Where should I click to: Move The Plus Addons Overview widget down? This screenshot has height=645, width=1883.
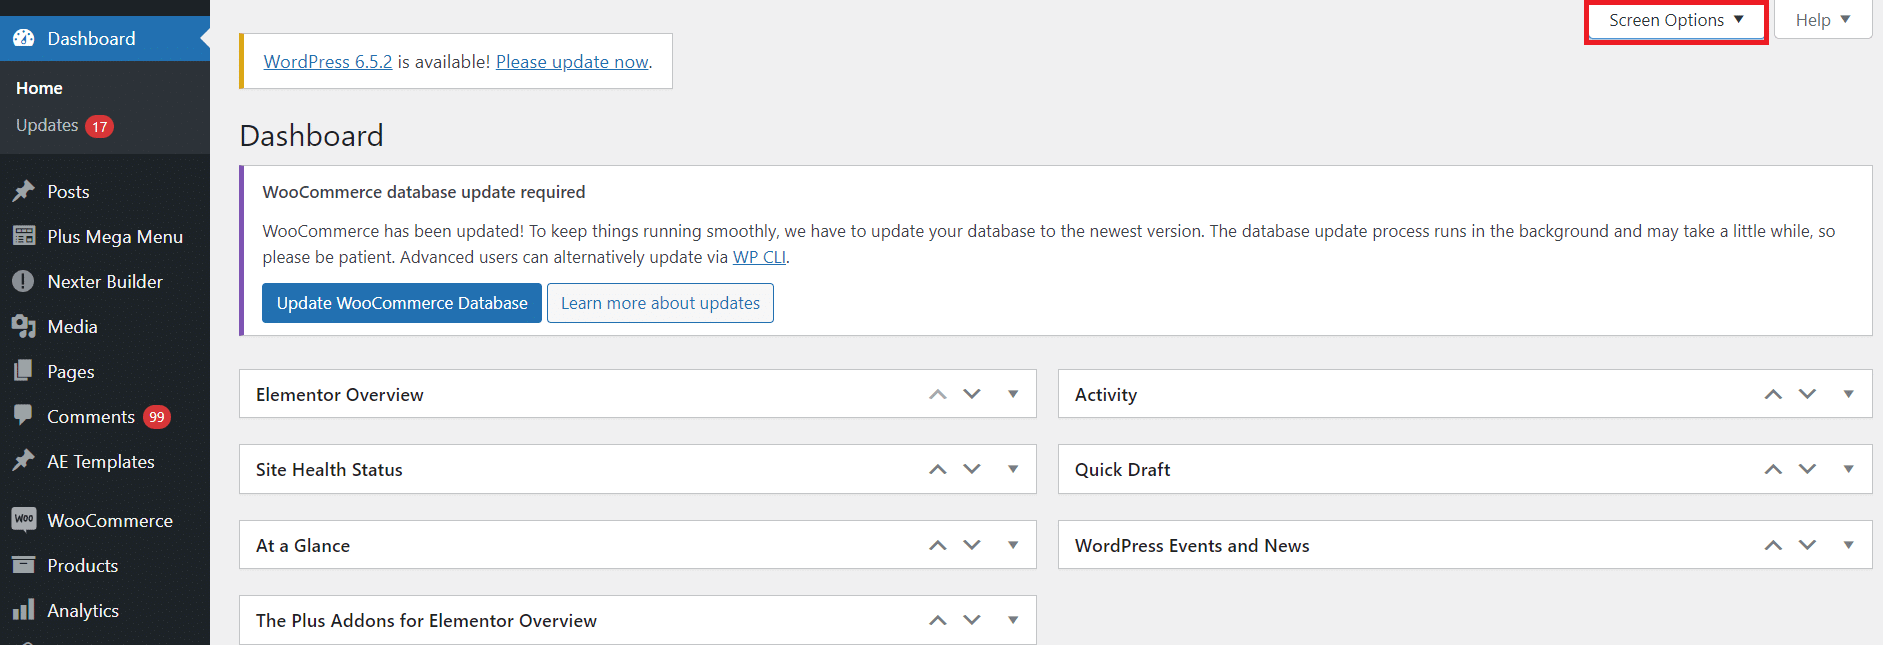point(972,620)
